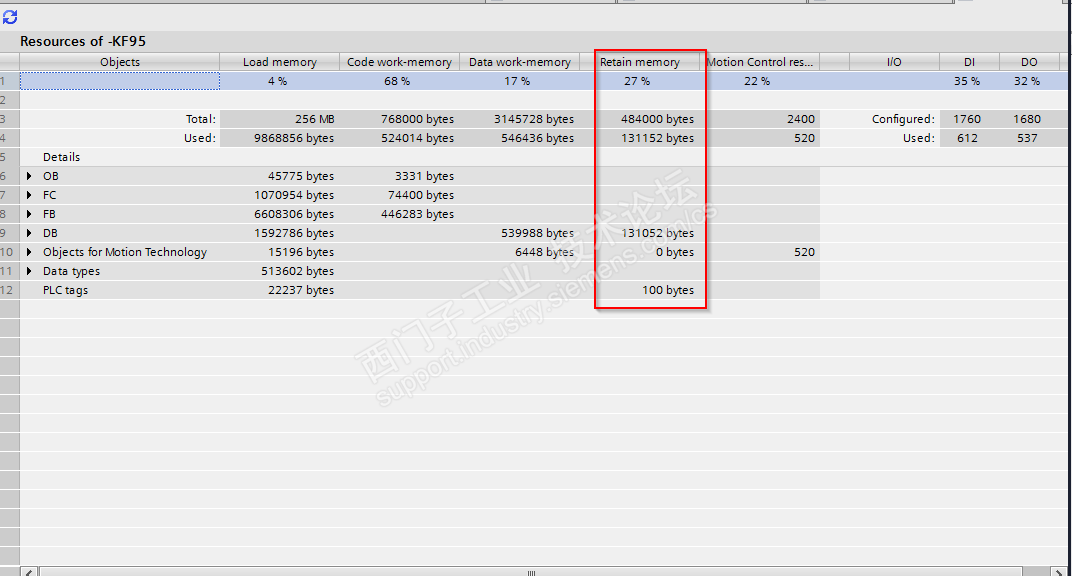1072x576 pixels.
Task: Select the Details row label
Action: (x=62, y=157)
